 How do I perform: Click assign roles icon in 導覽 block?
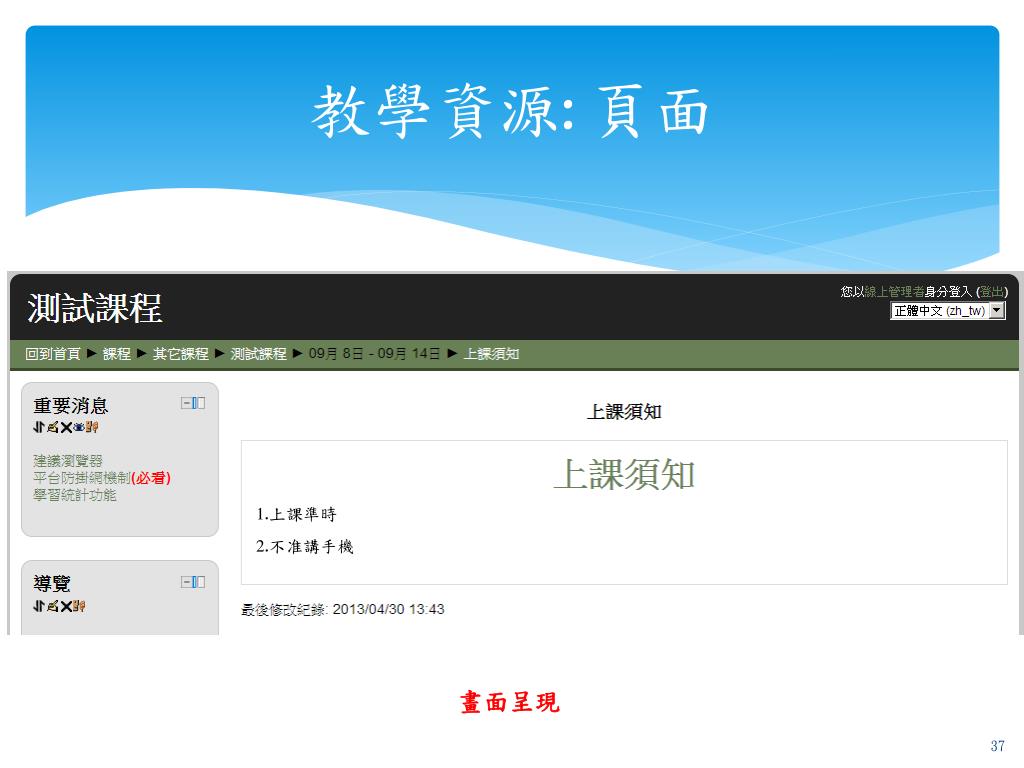point(79,606)
